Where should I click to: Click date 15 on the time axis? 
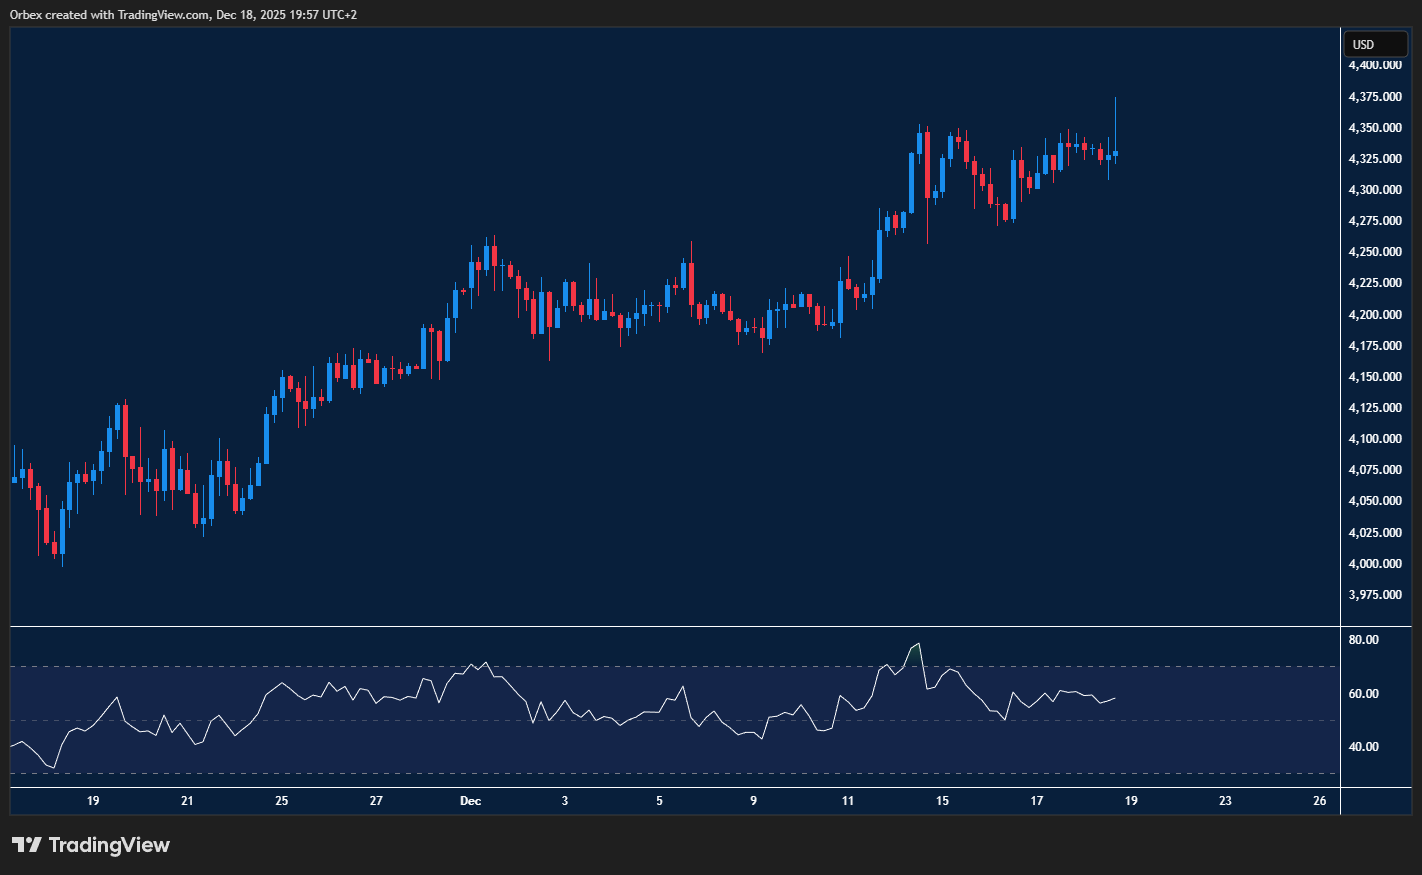coord(942,801)
